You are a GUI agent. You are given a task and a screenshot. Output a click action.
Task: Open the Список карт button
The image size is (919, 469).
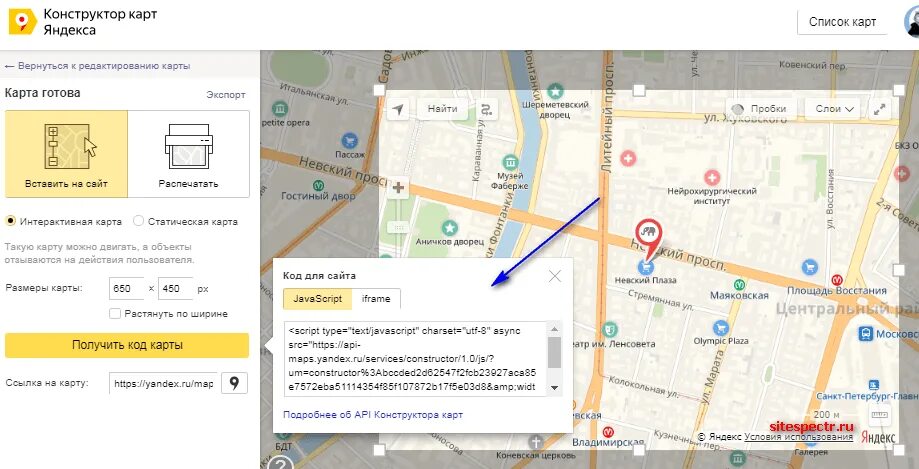pos(842,22)
